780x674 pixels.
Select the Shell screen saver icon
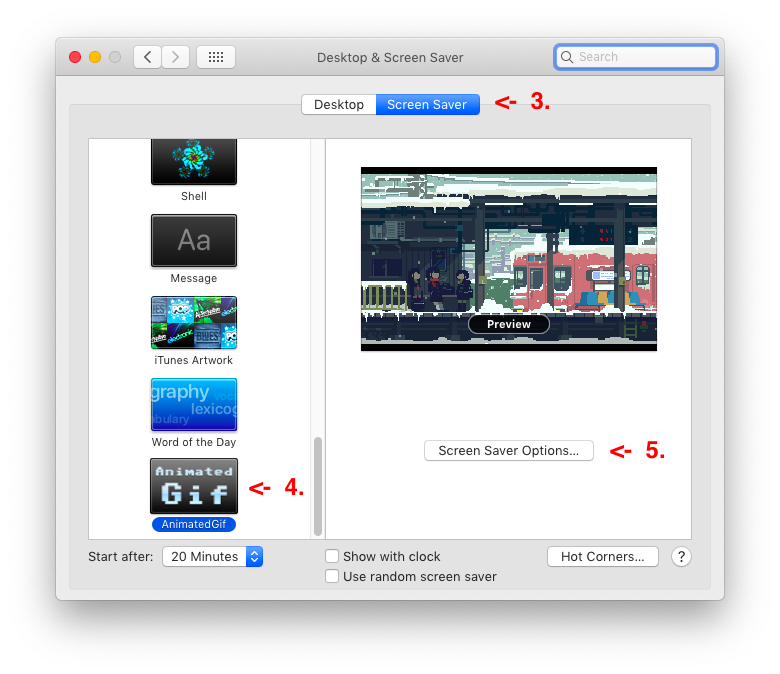pyautogui.click(x=194, y=161)
